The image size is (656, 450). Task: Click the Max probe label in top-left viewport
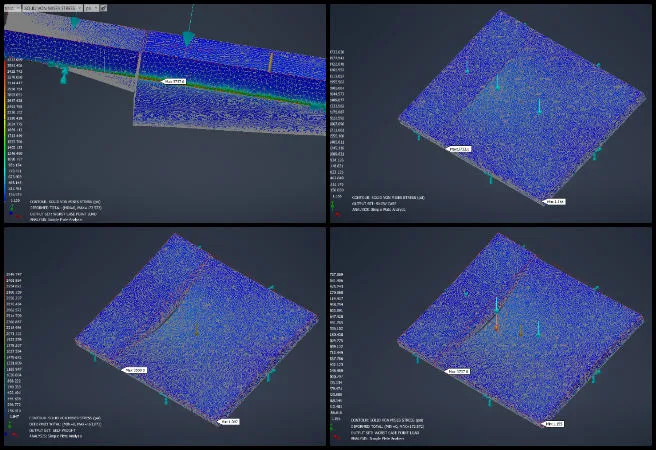(x=174, y=81)
